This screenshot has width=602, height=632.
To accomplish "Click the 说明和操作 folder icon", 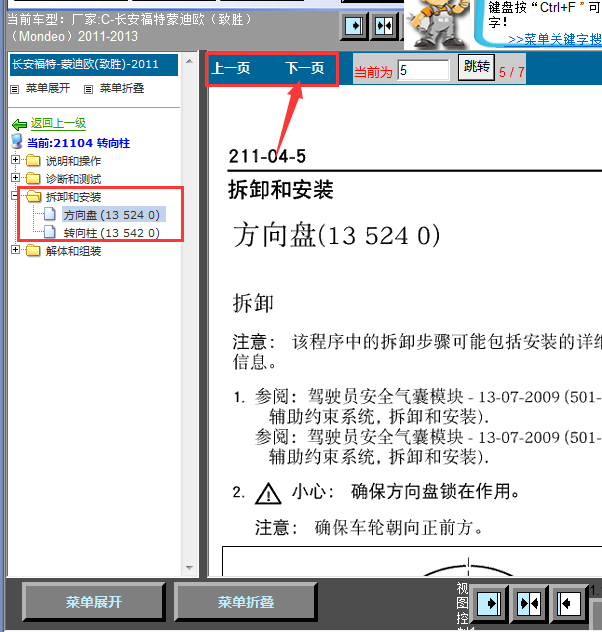I will click(x=33, y=161).
